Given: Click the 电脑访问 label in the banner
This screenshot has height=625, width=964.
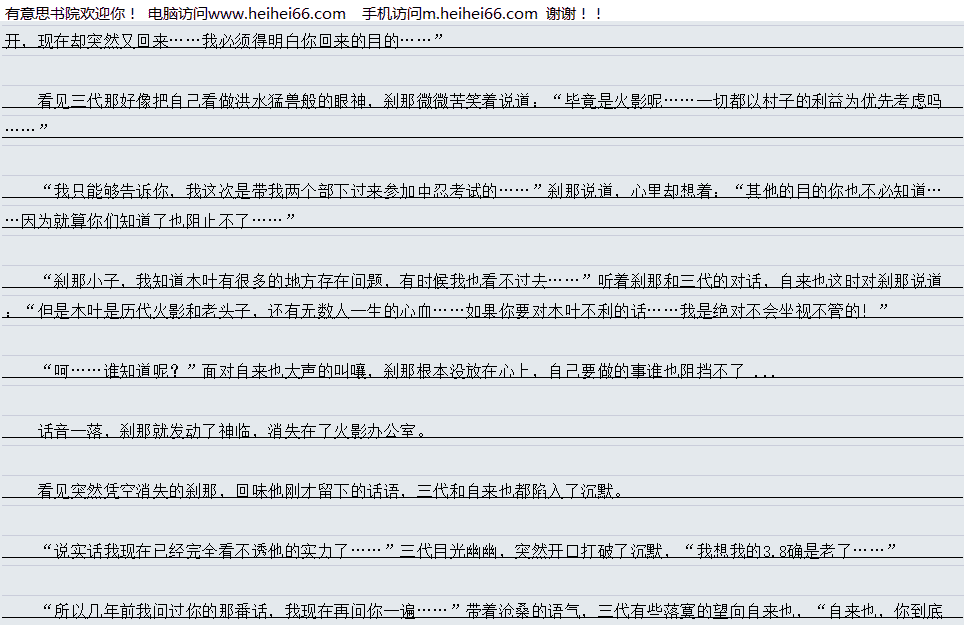Looking at the screenshot, I should [x=177, y=13].
